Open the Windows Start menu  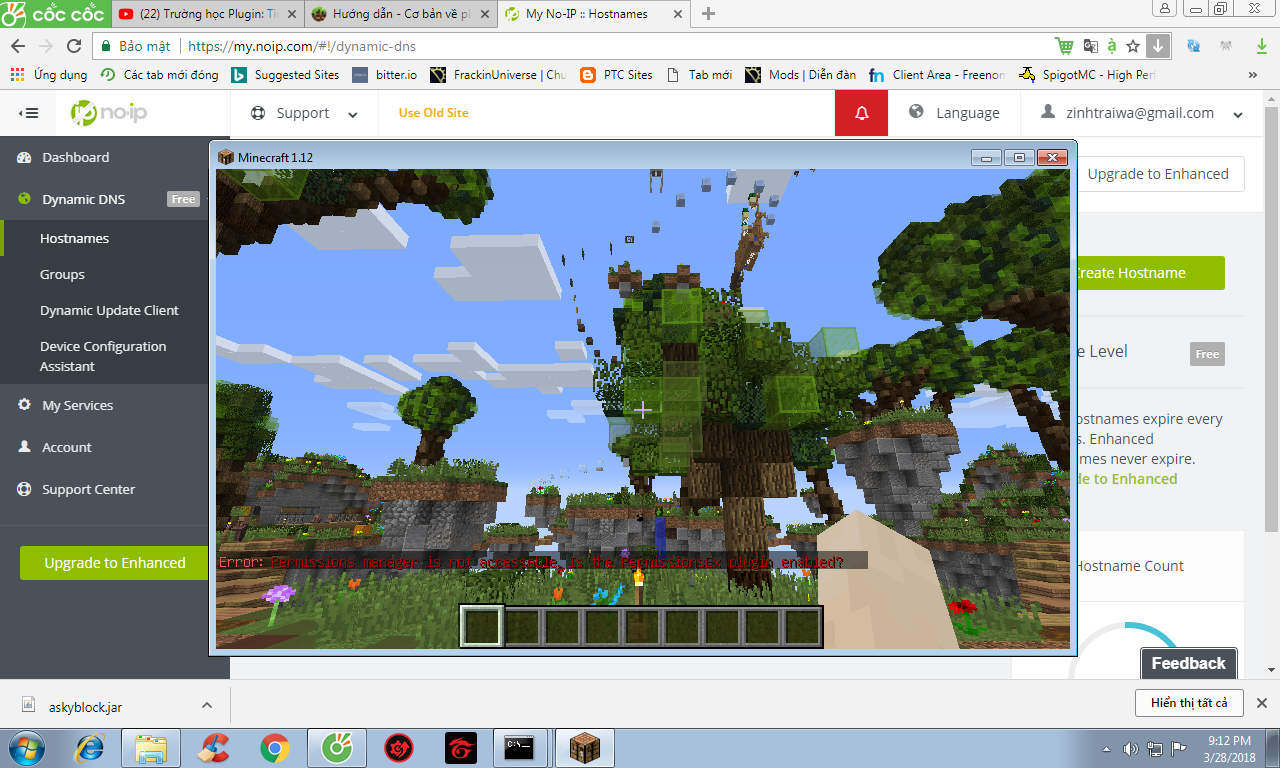(x=26, y=748)
